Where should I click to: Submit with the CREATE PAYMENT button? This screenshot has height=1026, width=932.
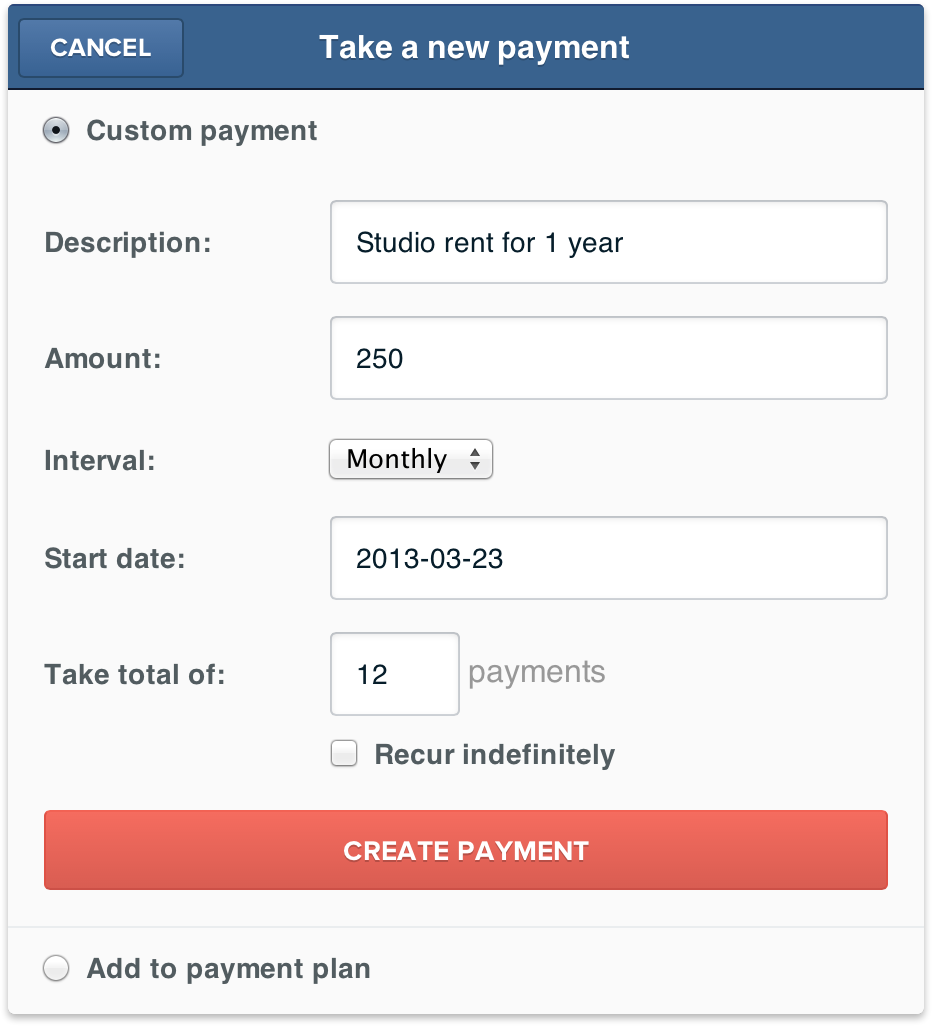pyautogui.click(x=466, y=850)
